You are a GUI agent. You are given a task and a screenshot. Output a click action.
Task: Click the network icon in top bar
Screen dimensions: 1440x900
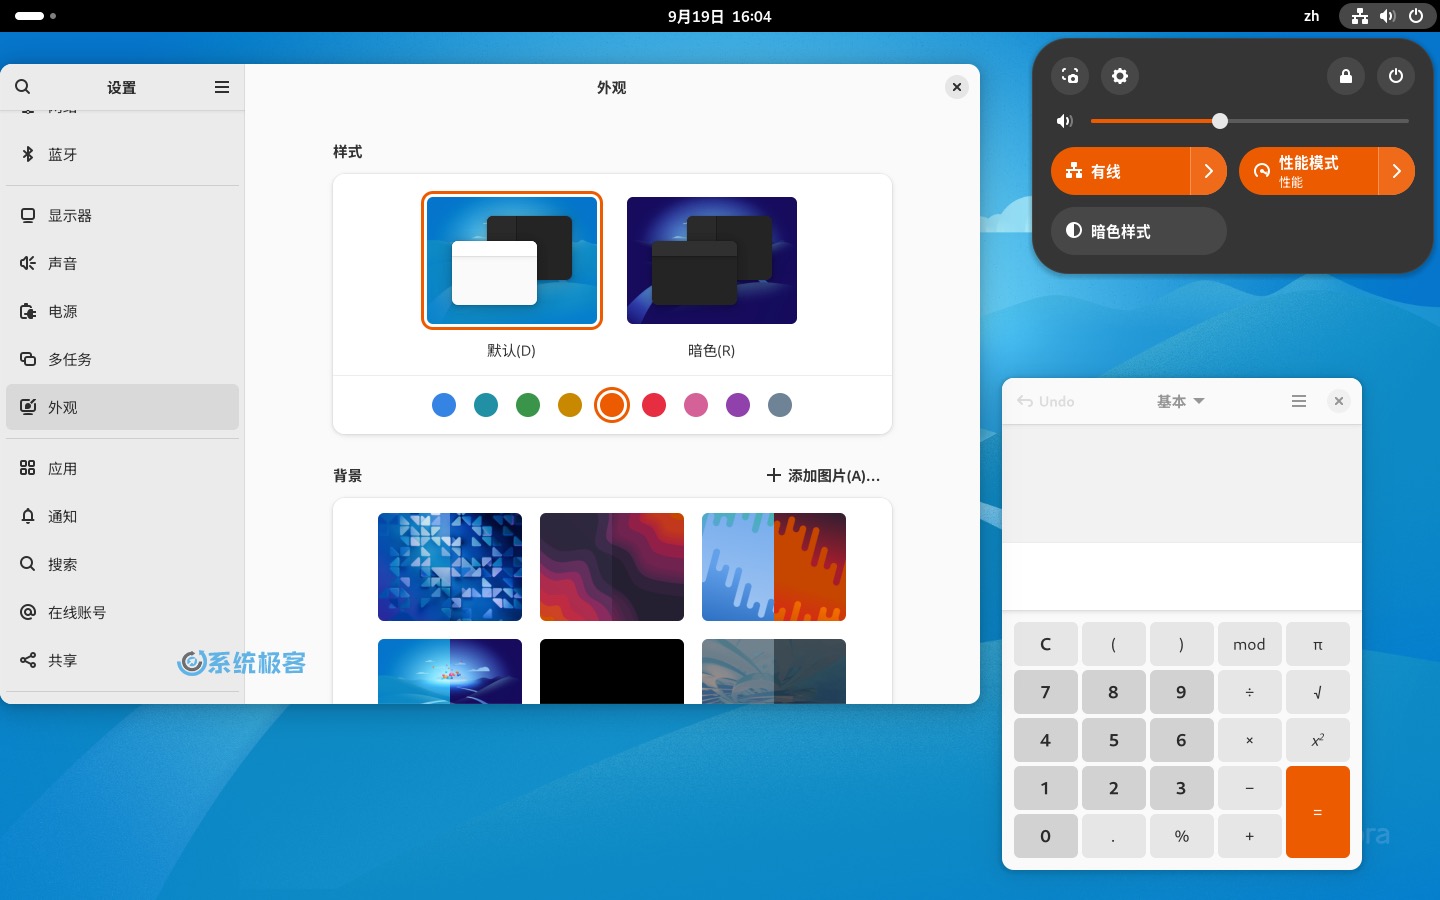pyautogui.click(x=1360, y=16)
